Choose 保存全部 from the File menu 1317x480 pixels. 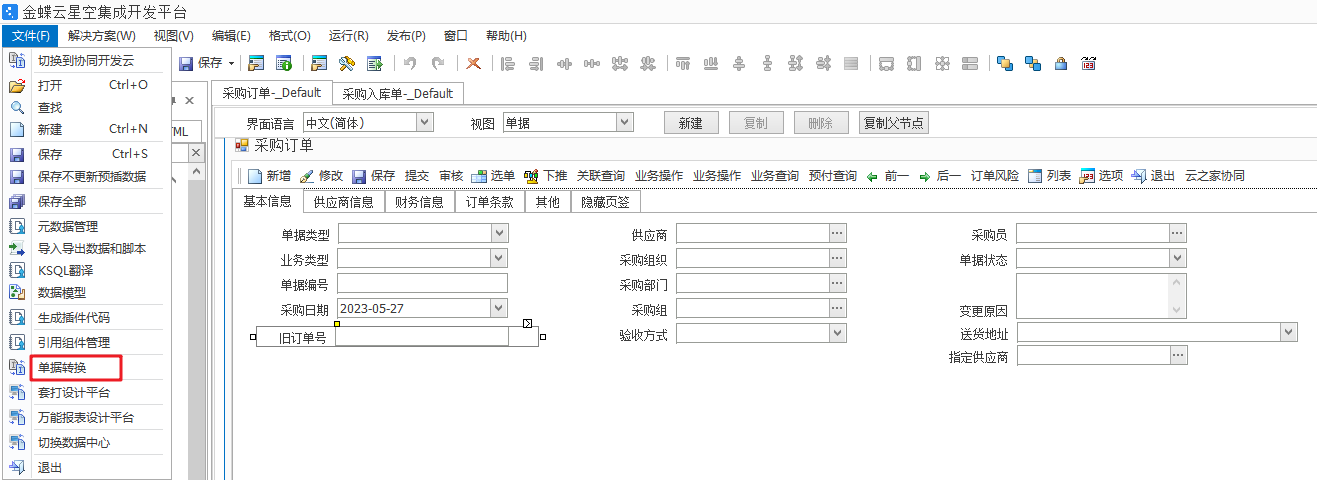point(86,201)
